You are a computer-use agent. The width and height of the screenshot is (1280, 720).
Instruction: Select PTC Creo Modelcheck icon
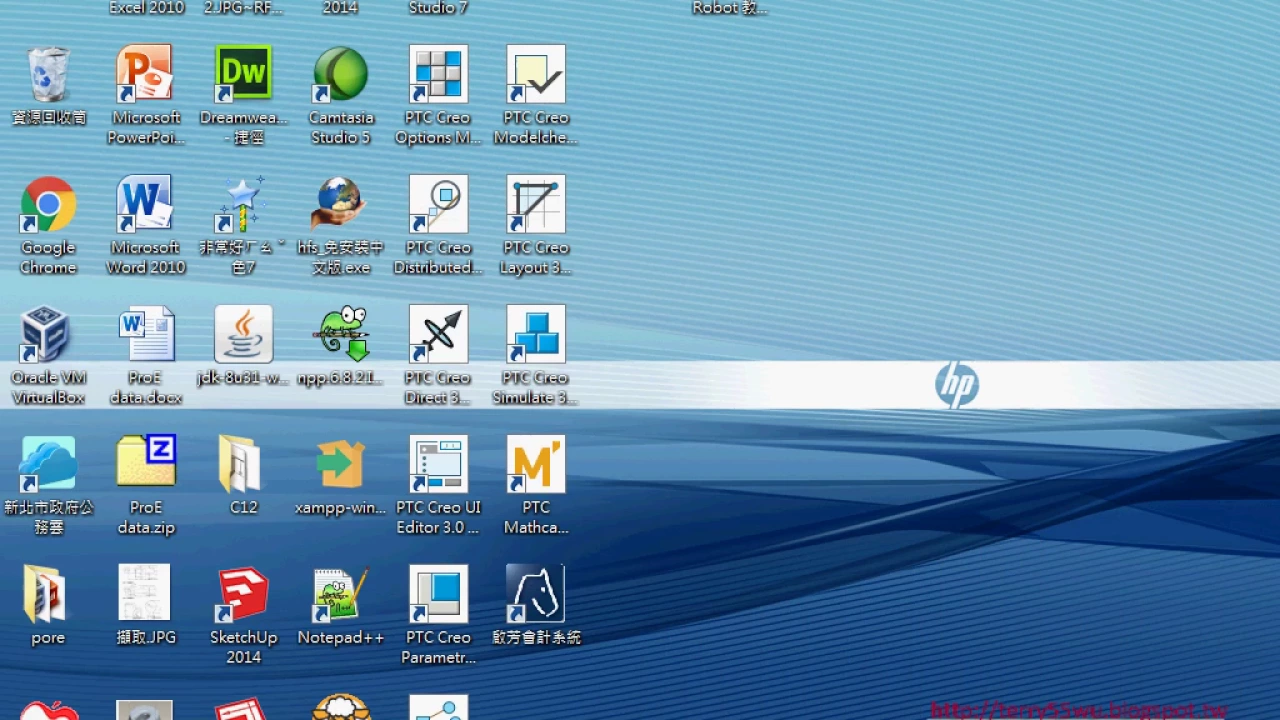tap(536, 74)
